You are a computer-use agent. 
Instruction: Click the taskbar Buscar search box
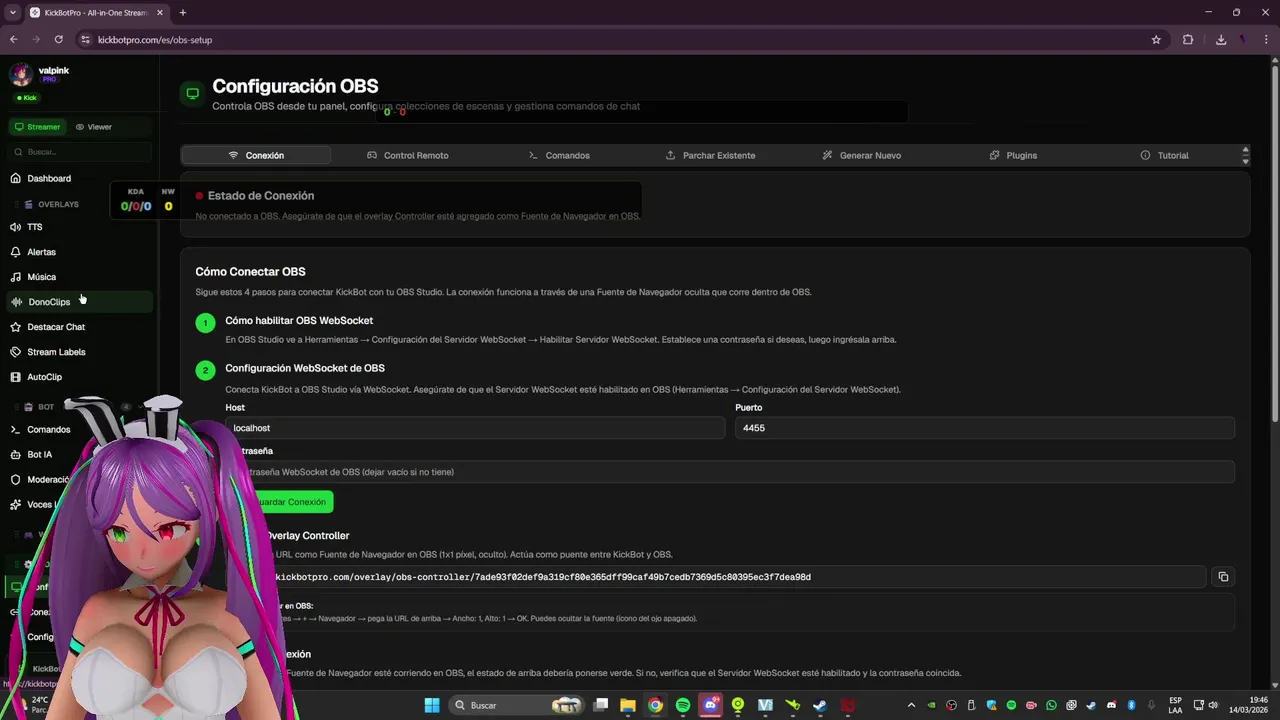point(516,705)
